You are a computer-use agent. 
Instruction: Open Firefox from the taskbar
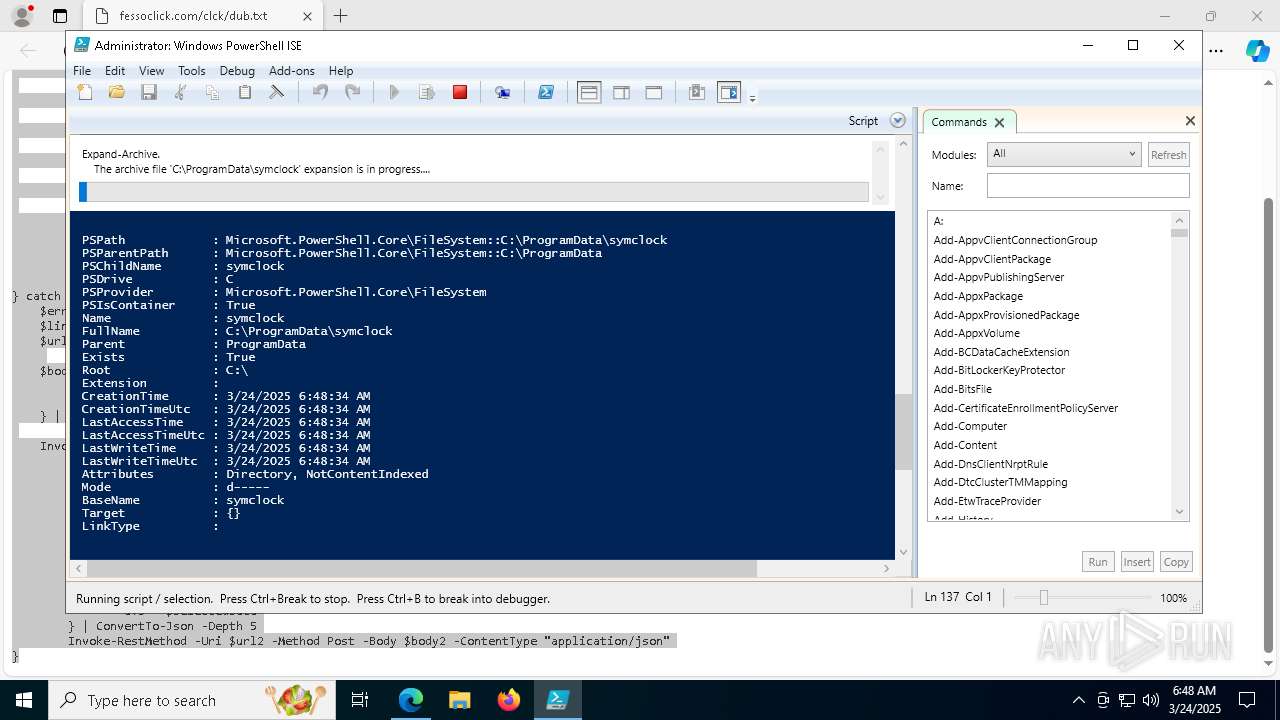[509, 700]
